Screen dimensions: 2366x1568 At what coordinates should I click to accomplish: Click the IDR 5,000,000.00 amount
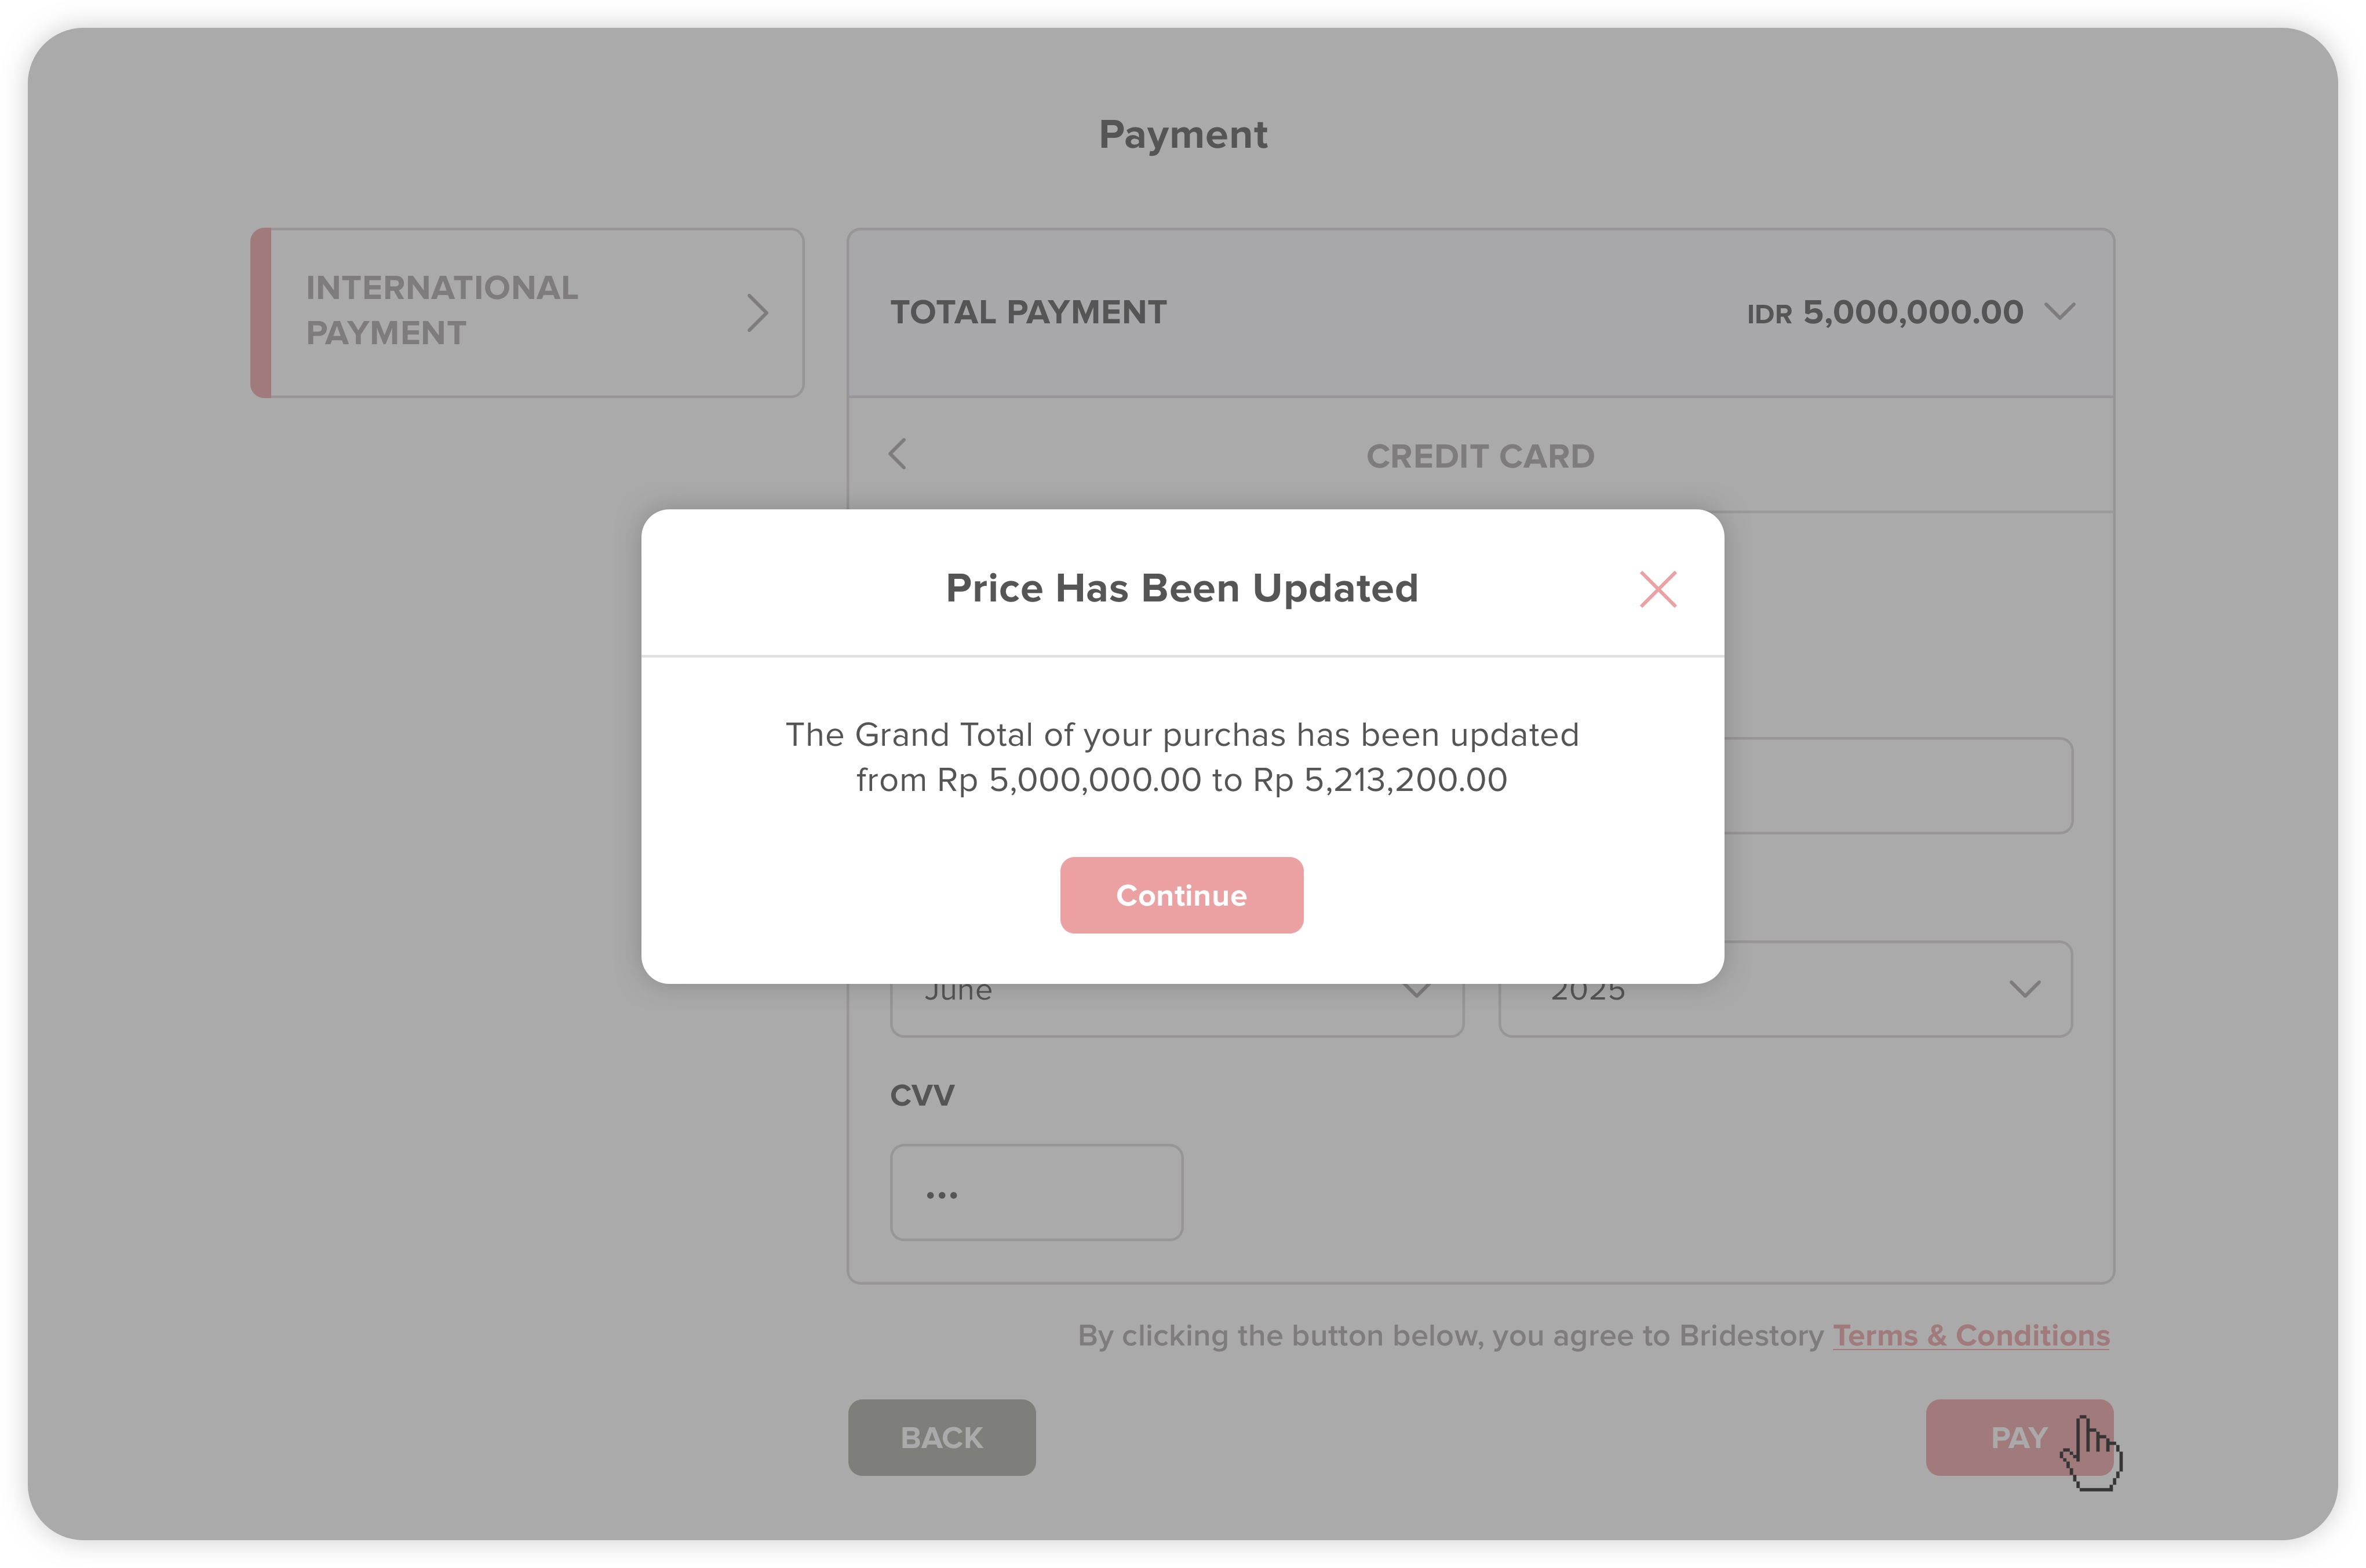[x=1884, y=313]
